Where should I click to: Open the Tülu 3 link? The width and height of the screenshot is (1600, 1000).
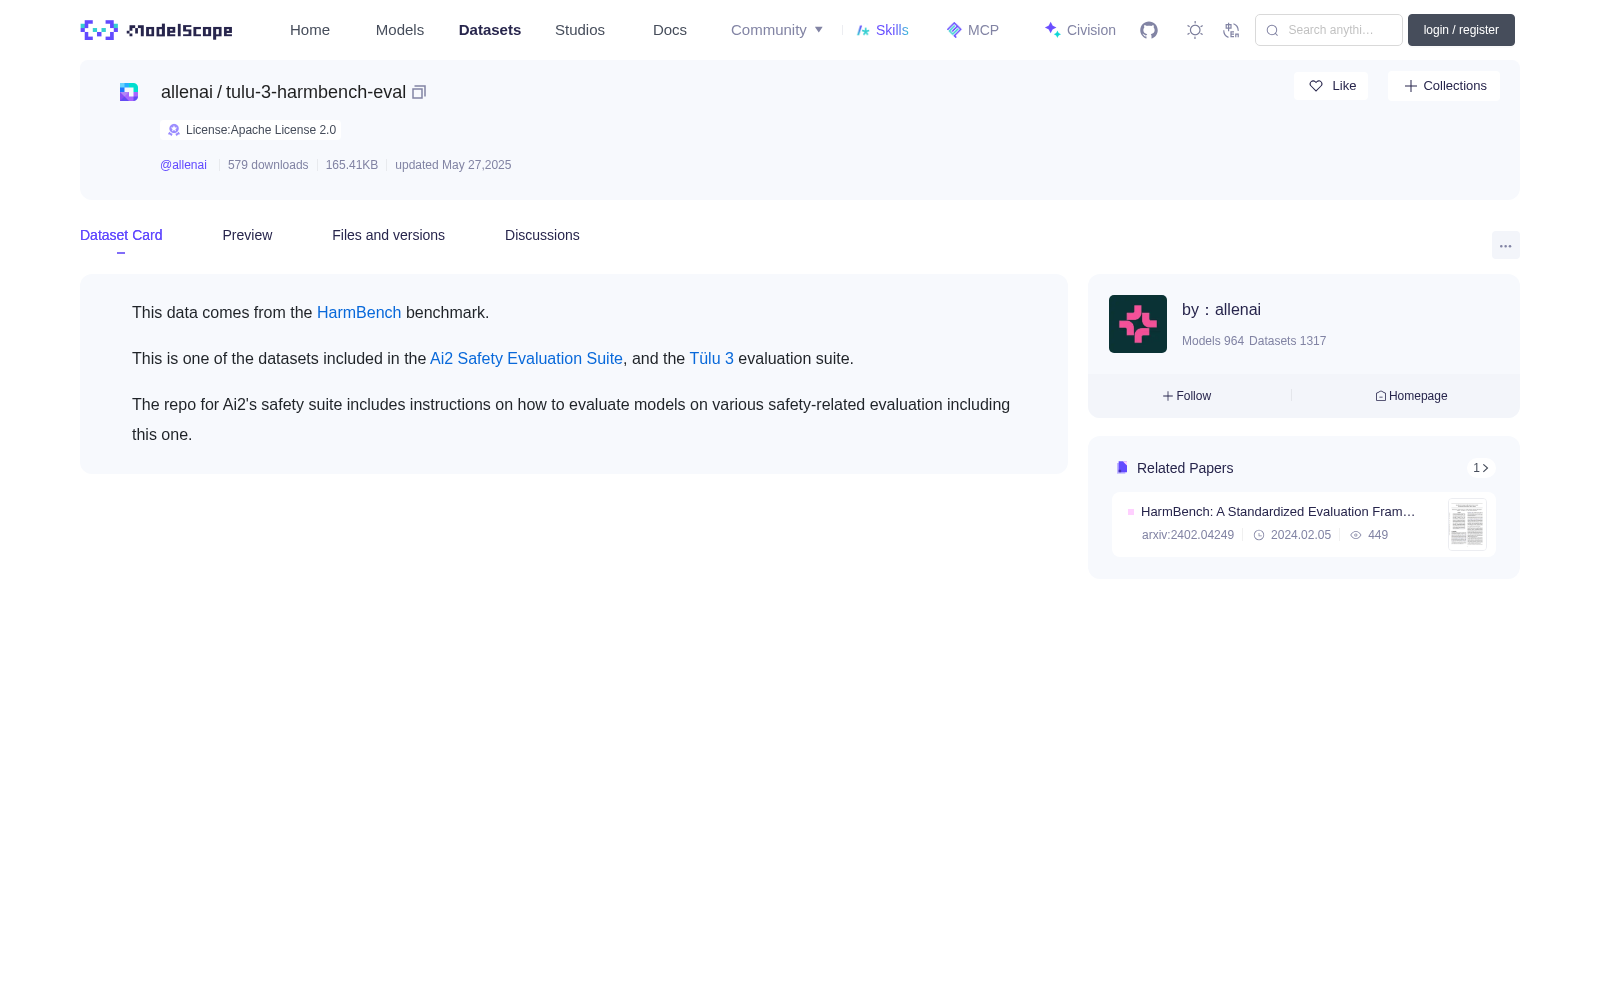click(x=712, y=359)
